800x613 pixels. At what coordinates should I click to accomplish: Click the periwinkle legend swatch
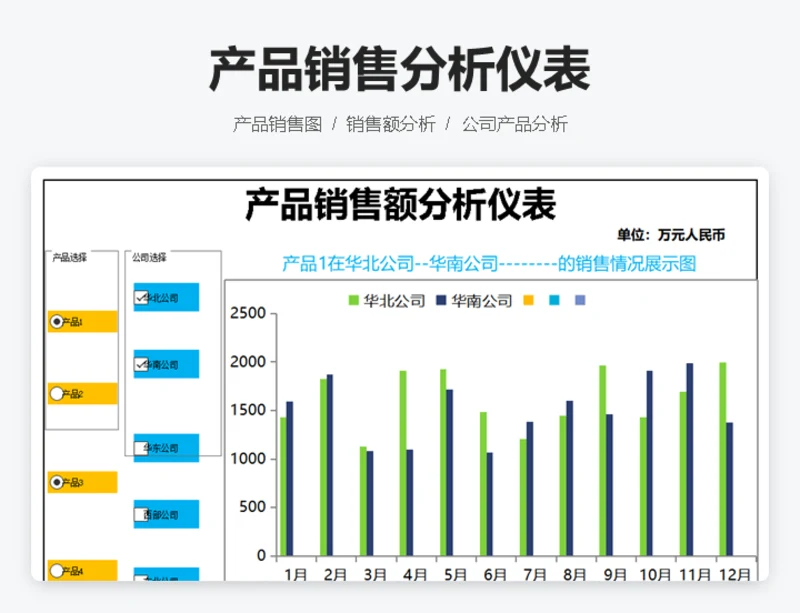(580, 300)
